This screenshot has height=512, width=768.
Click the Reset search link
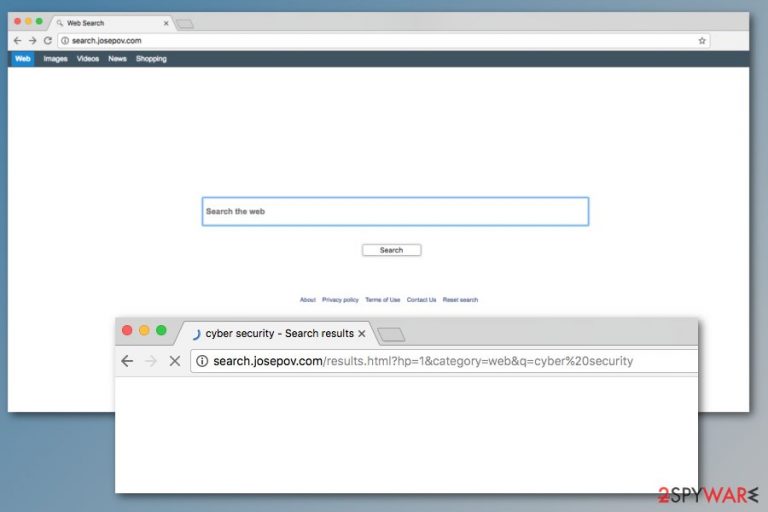460,300
